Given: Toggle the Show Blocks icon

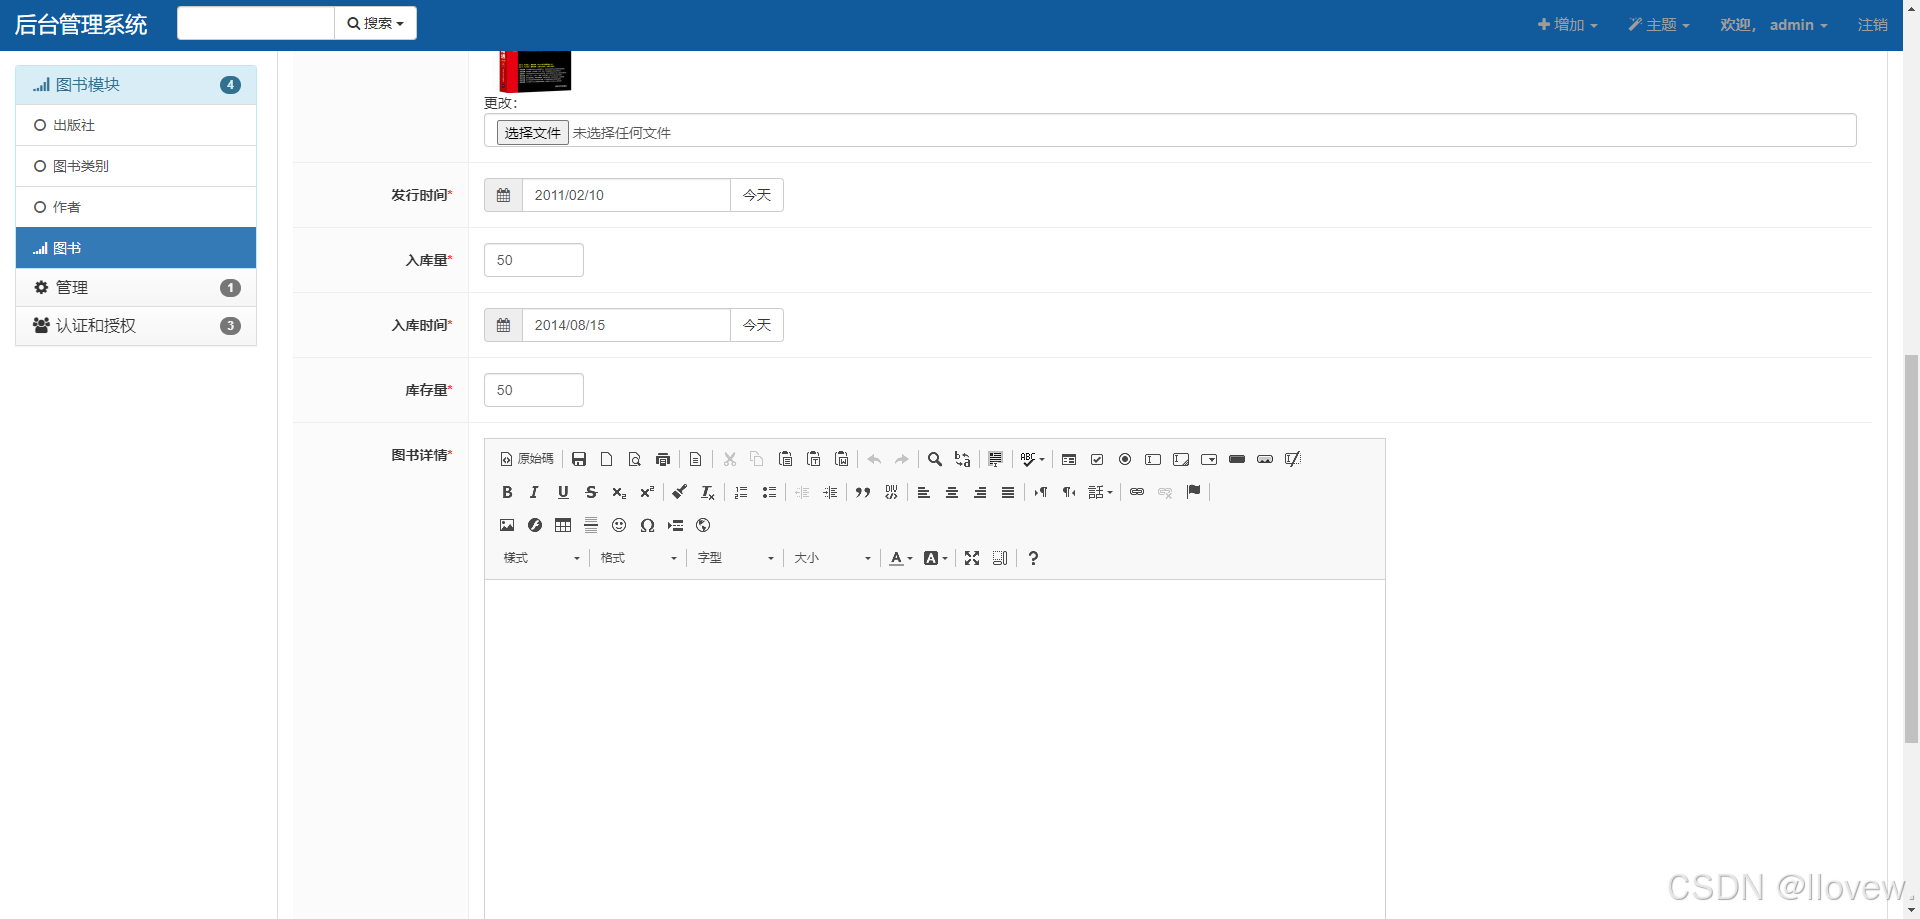Looking at the screenshot, I should click(1000, 558).
